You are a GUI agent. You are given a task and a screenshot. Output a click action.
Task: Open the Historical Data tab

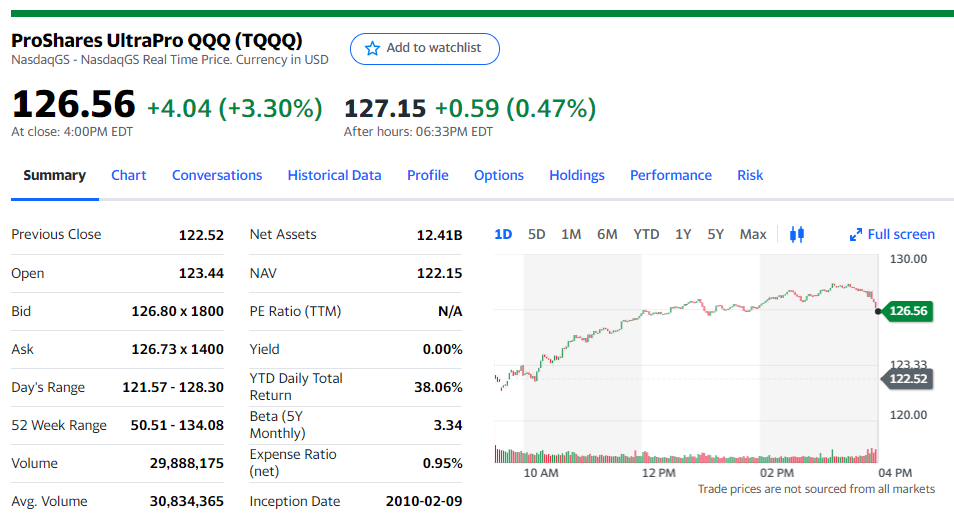(335, 175)
